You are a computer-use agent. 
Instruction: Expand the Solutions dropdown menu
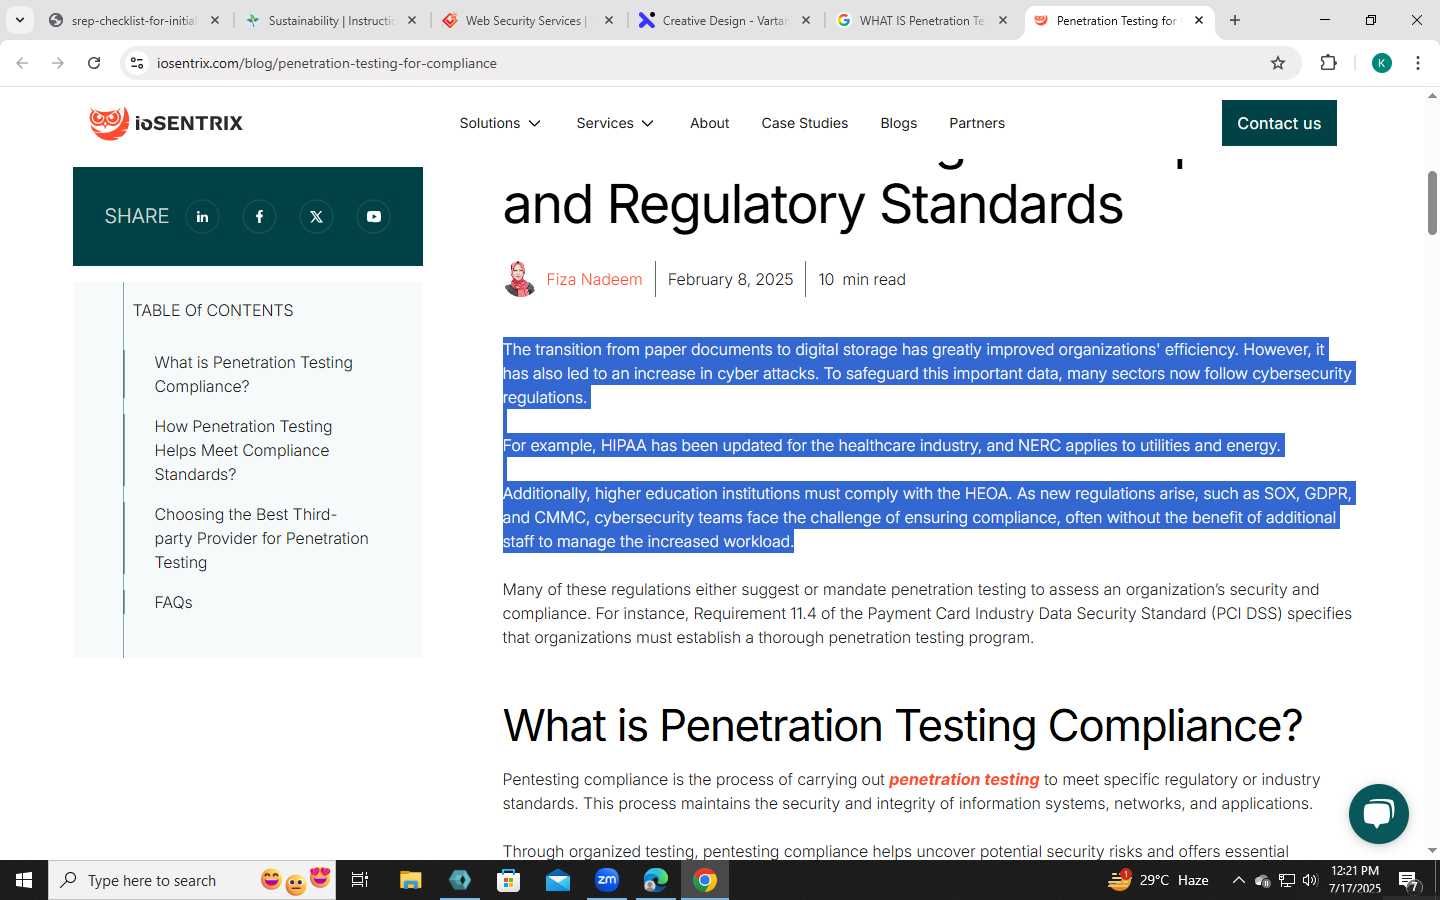click(500, 123)
